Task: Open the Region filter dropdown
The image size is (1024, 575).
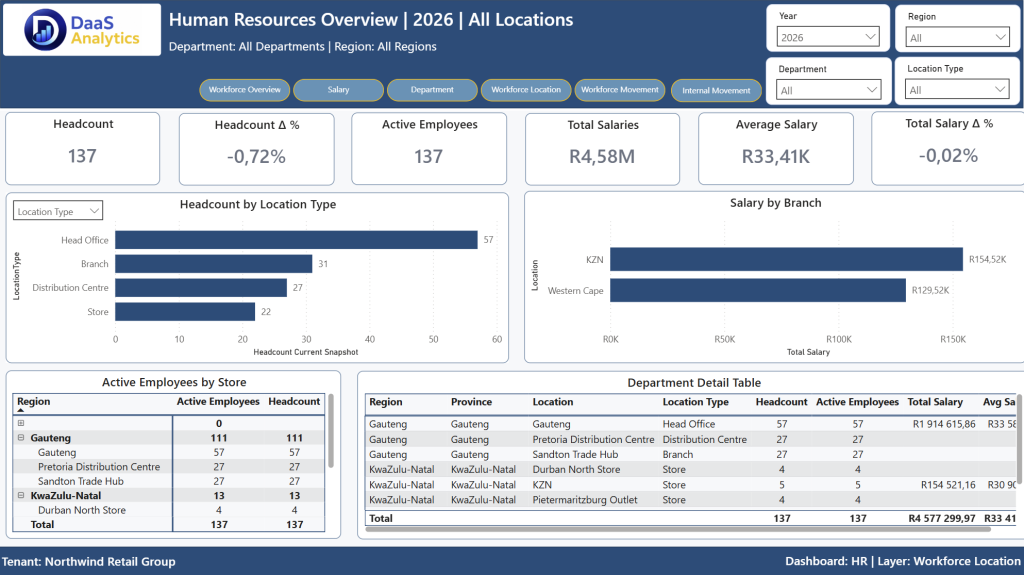Action: pos(957,37)
